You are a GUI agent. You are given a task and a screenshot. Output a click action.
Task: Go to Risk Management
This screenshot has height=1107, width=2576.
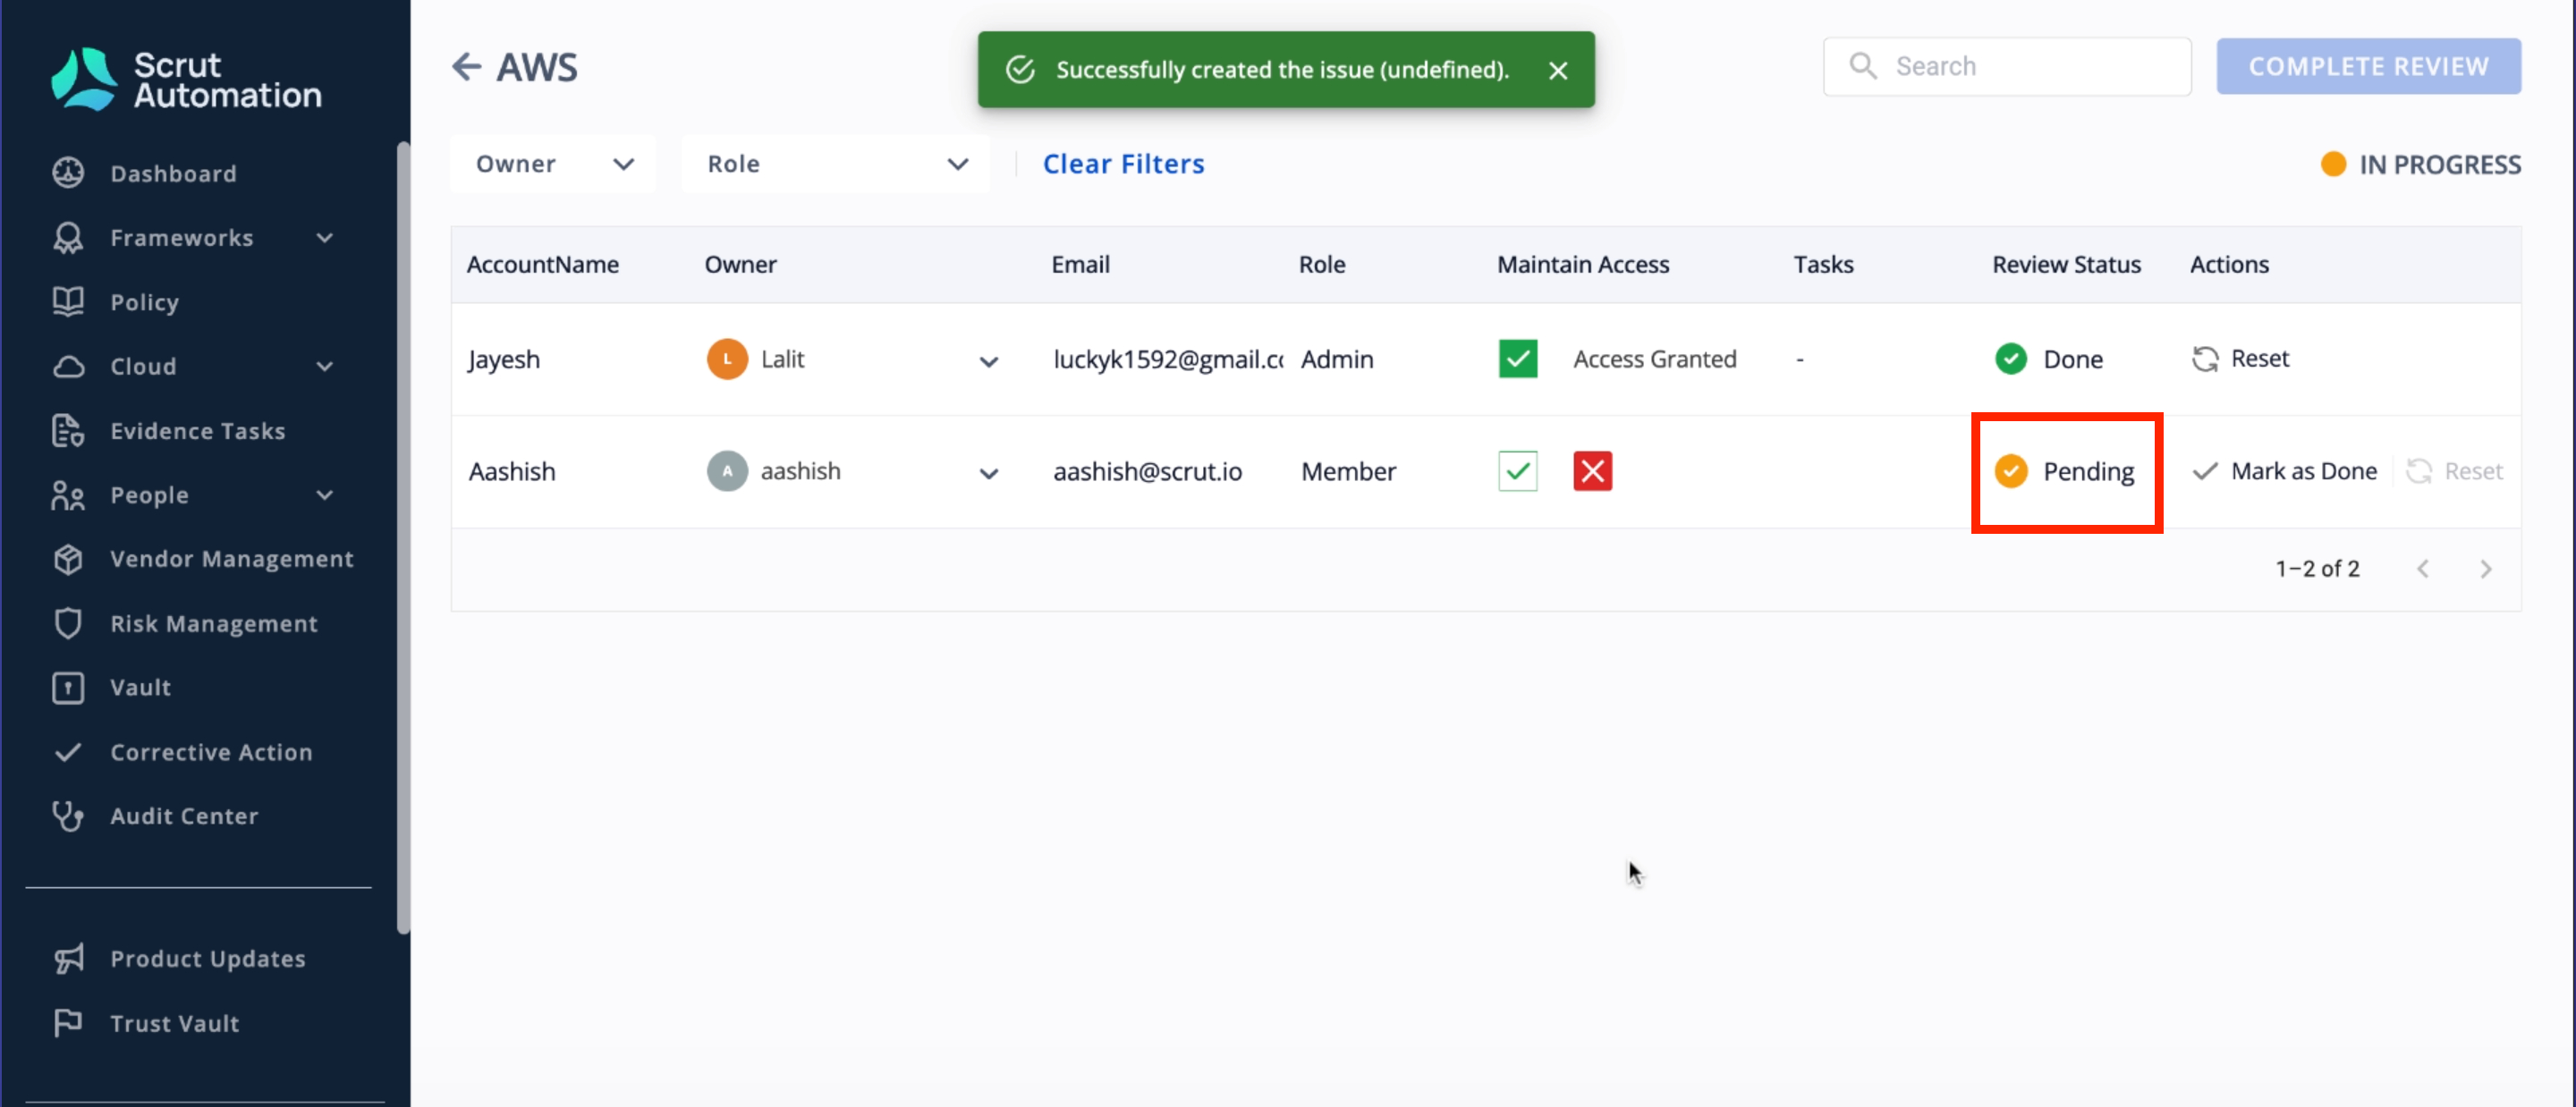tap(213, 623)
